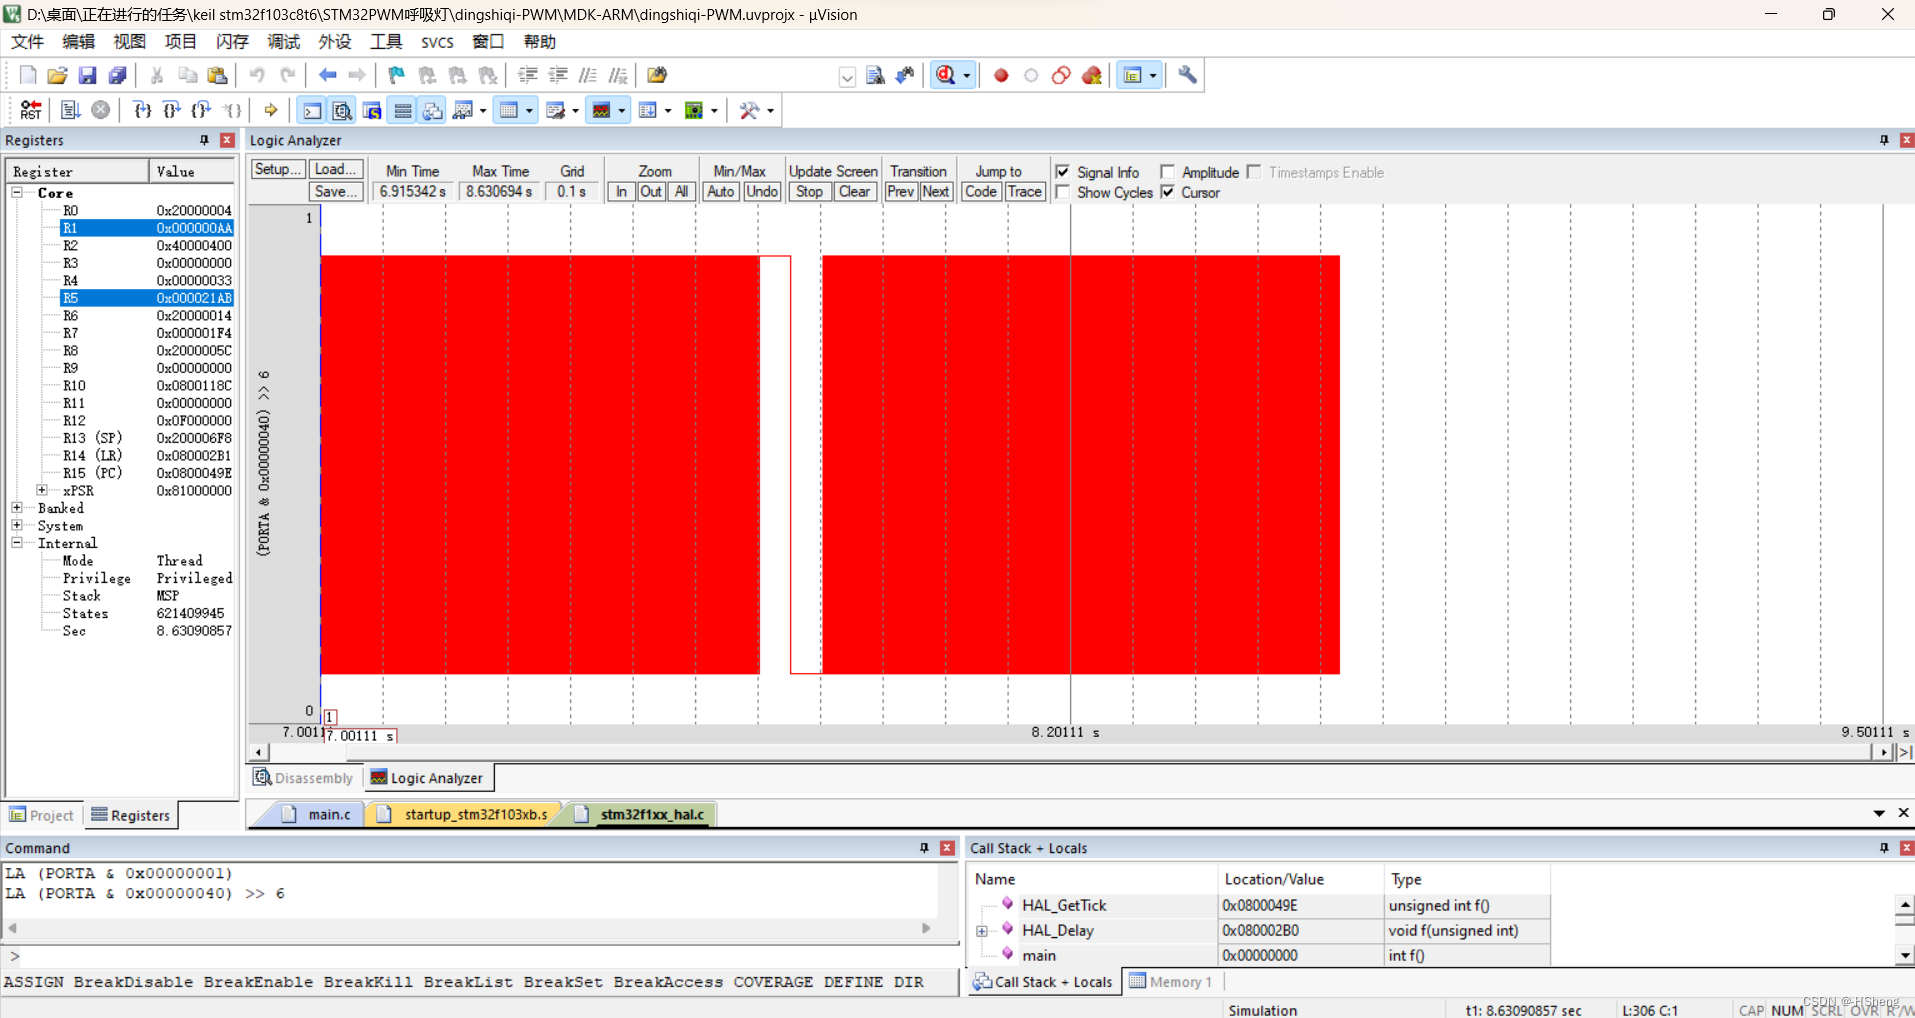Viewport: 1915px width, 1018px height.
Task: Expand the Banked register group
Action: tap(17, 508)
